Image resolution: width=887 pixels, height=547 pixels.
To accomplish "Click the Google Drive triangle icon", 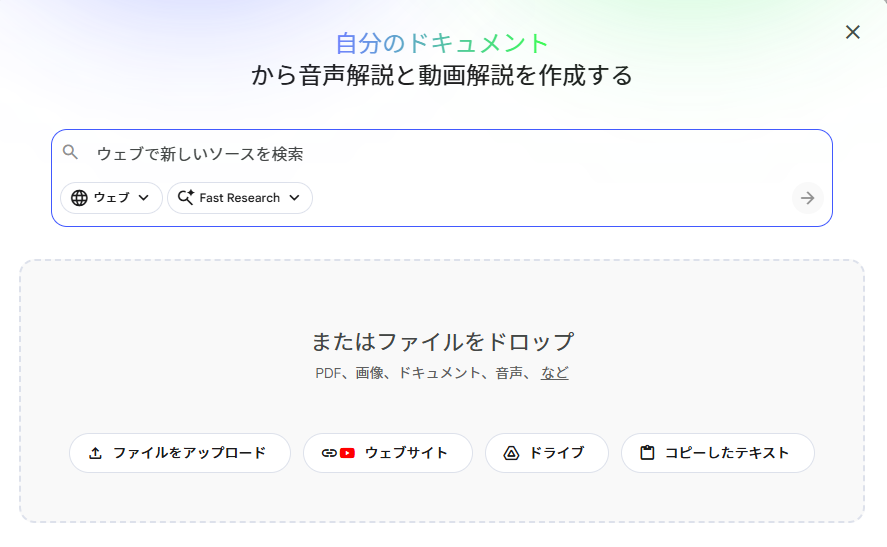I will click(x=510, y=453).
